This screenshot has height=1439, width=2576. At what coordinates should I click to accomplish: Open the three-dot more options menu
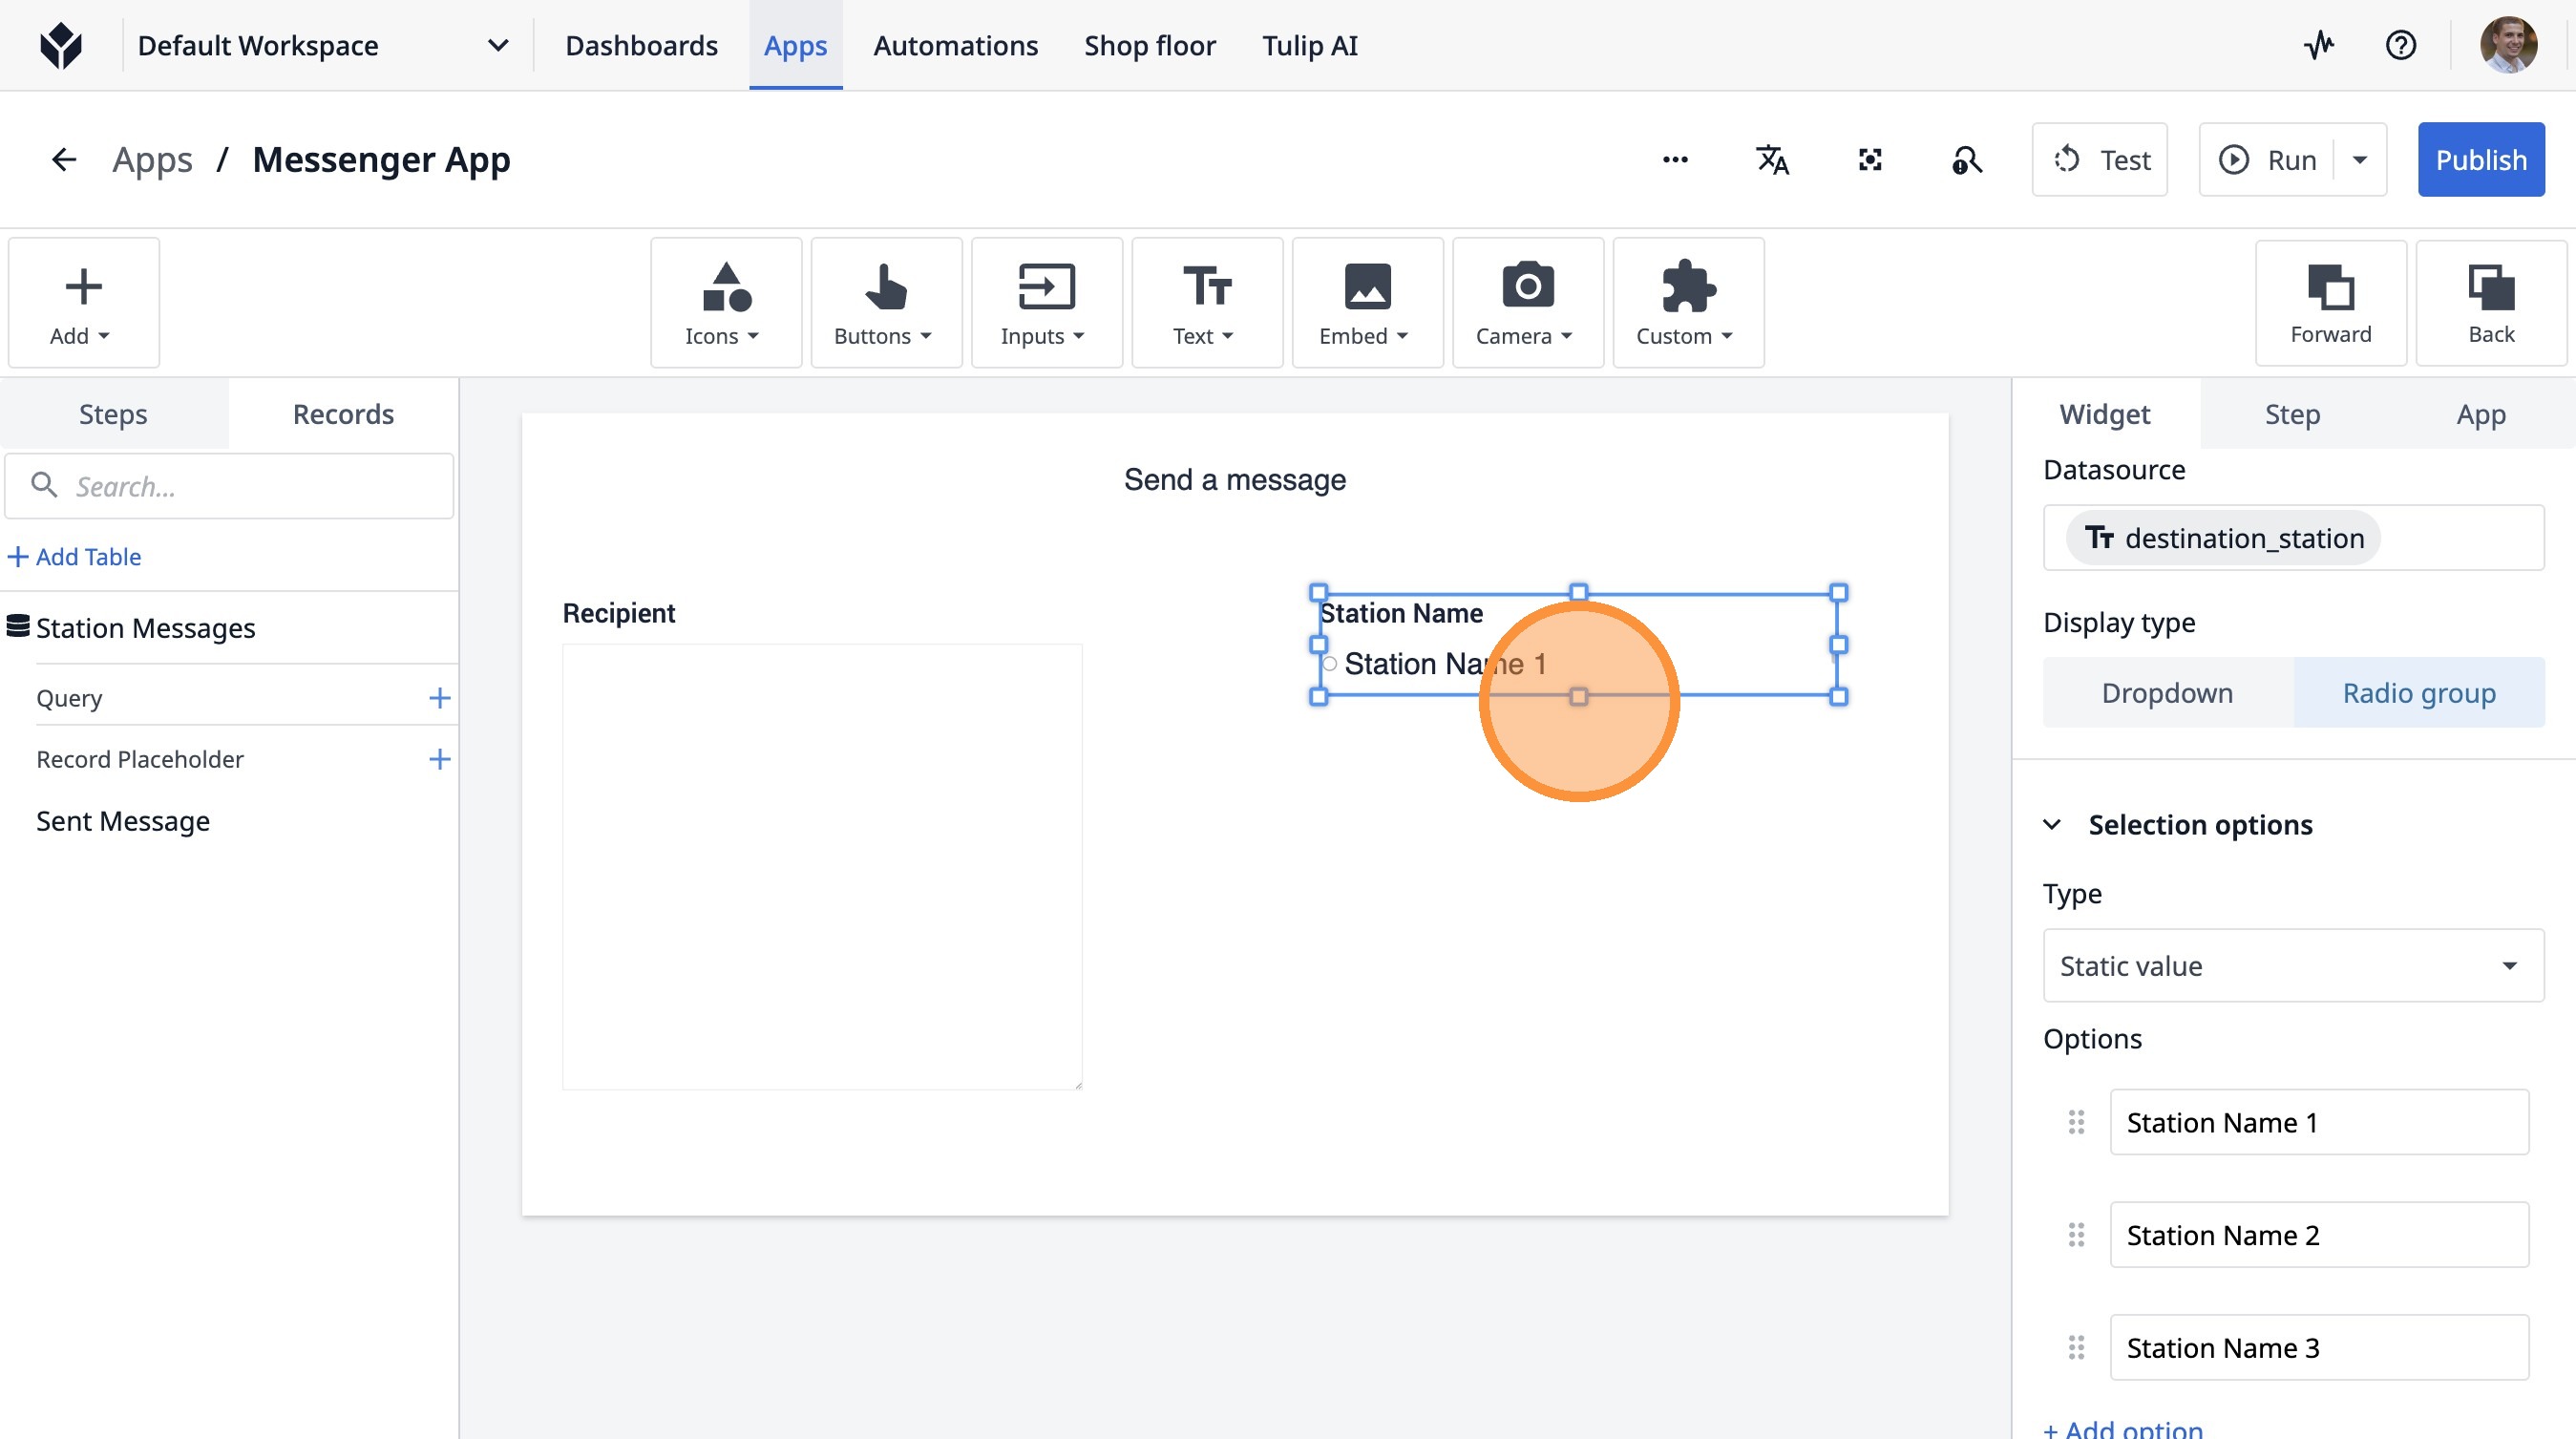1675,160
